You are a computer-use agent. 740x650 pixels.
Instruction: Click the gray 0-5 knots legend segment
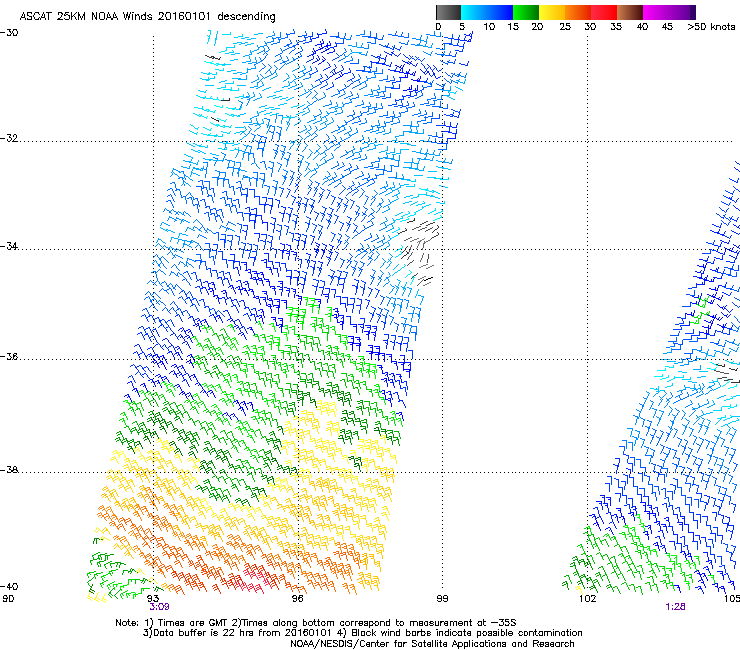[448, 12]
